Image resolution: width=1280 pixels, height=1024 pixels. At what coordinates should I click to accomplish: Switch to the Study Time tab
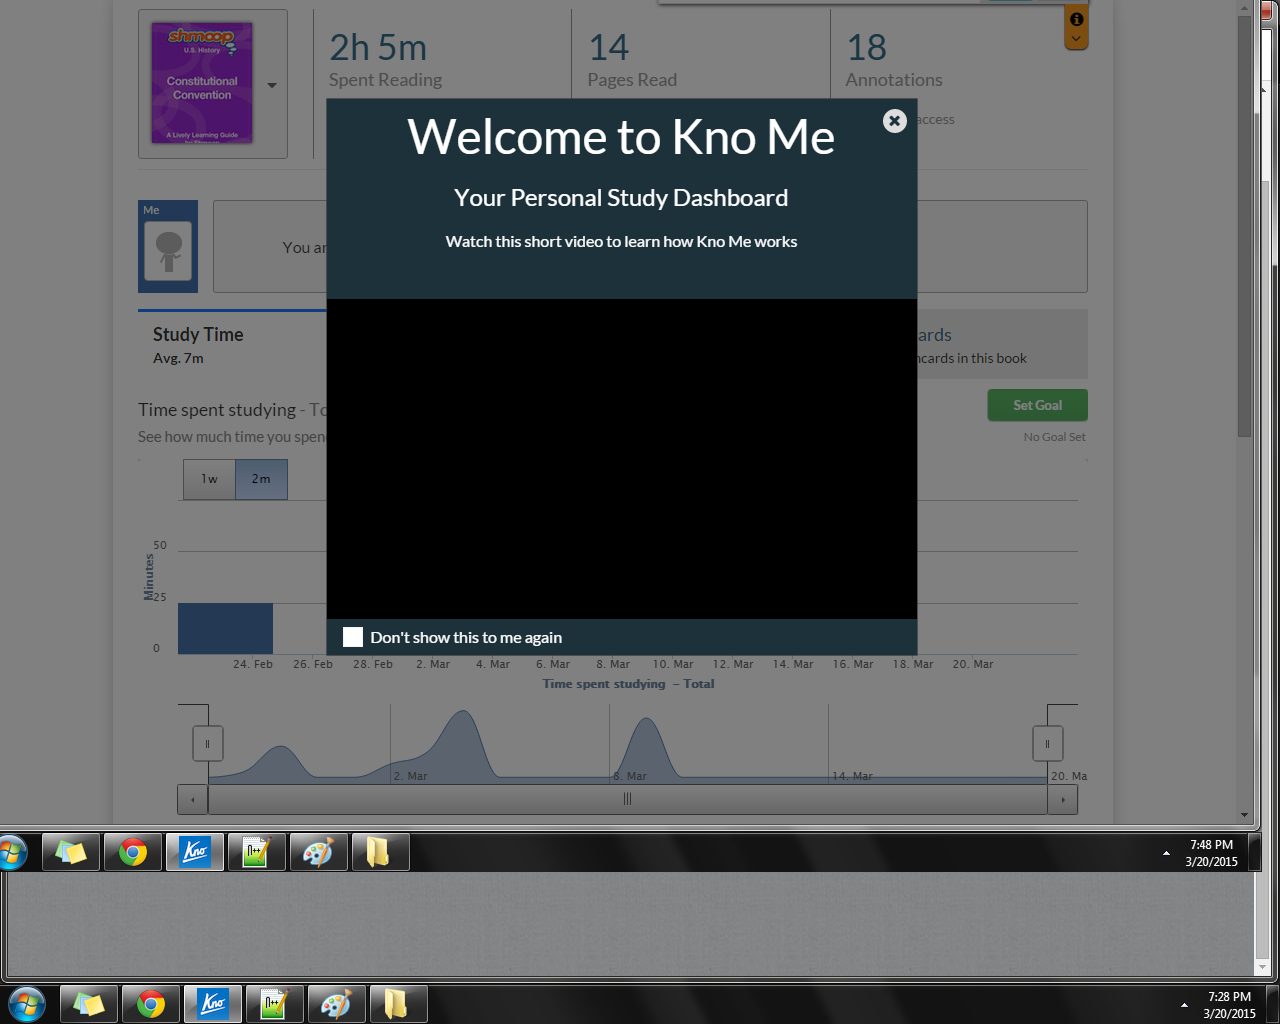(x=232, y=344)
